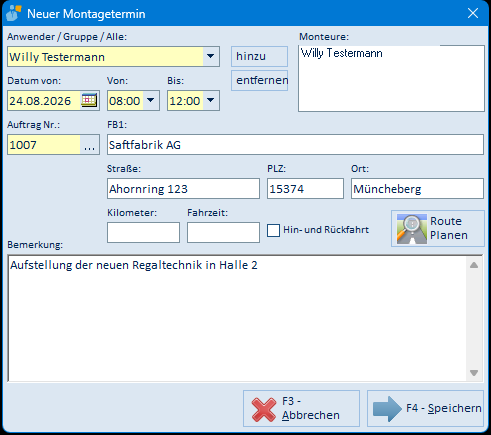This screenshot has width=491, height=435.
Task: Click the scroll down arrow in Bemerkung
Action: [474, 373]
